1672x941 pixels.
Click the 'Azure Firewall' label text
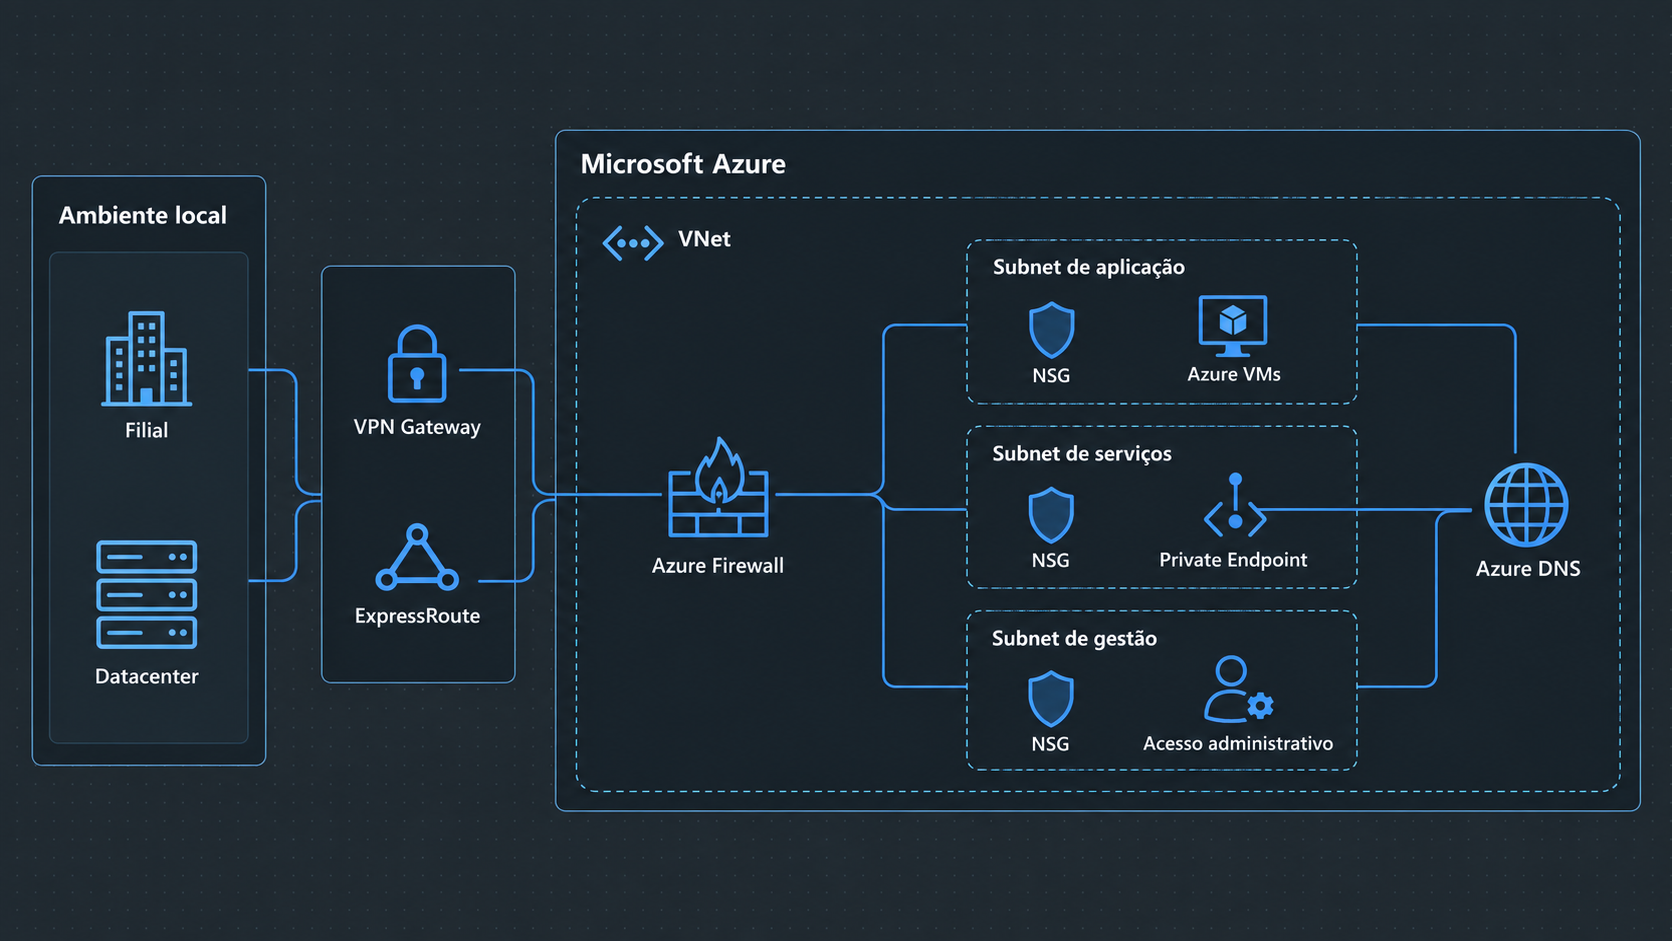click(718, 566)
